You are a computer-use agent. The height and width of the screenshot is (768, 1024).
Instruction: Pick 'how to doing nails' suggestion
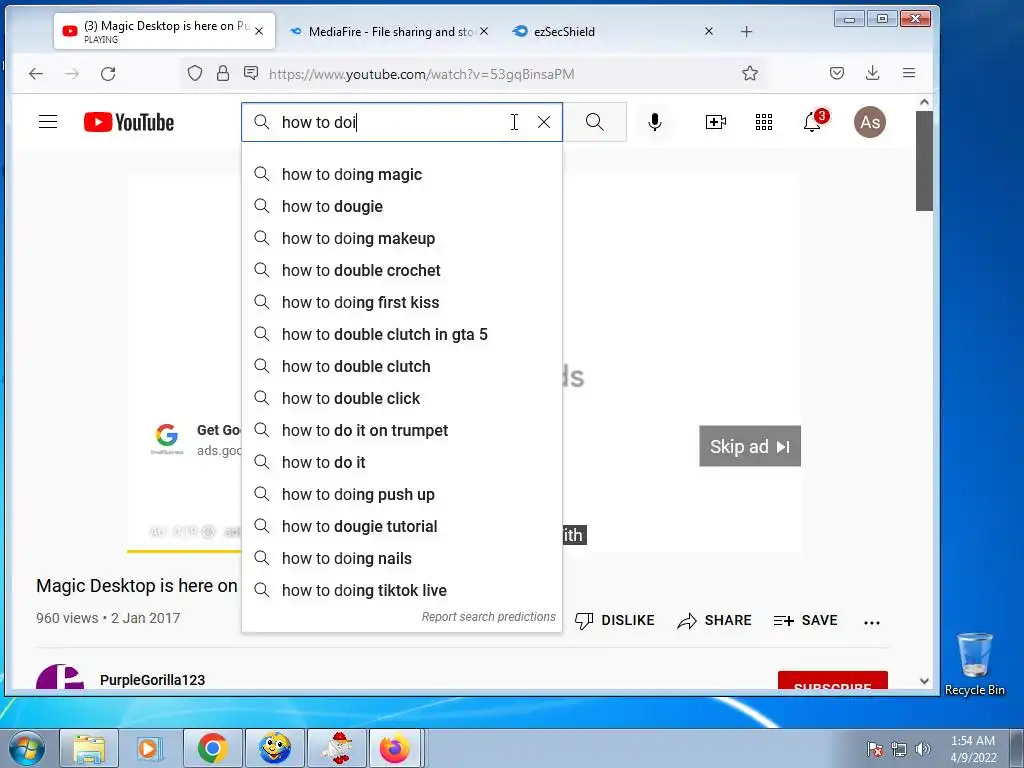coord(402,558)
